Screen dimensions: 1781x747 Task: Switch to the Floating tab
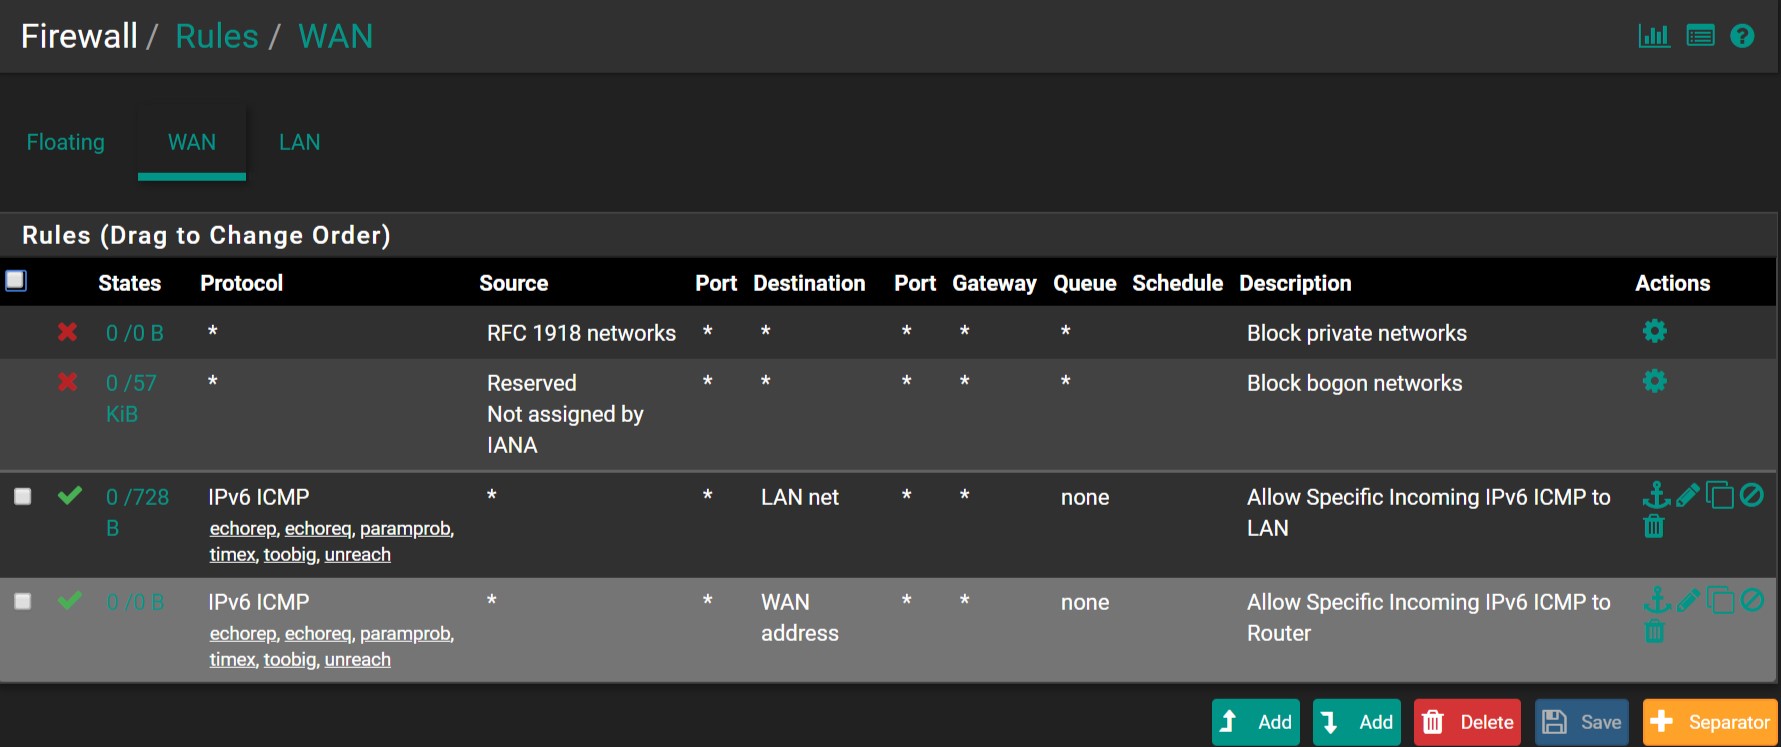click(65, 142)
